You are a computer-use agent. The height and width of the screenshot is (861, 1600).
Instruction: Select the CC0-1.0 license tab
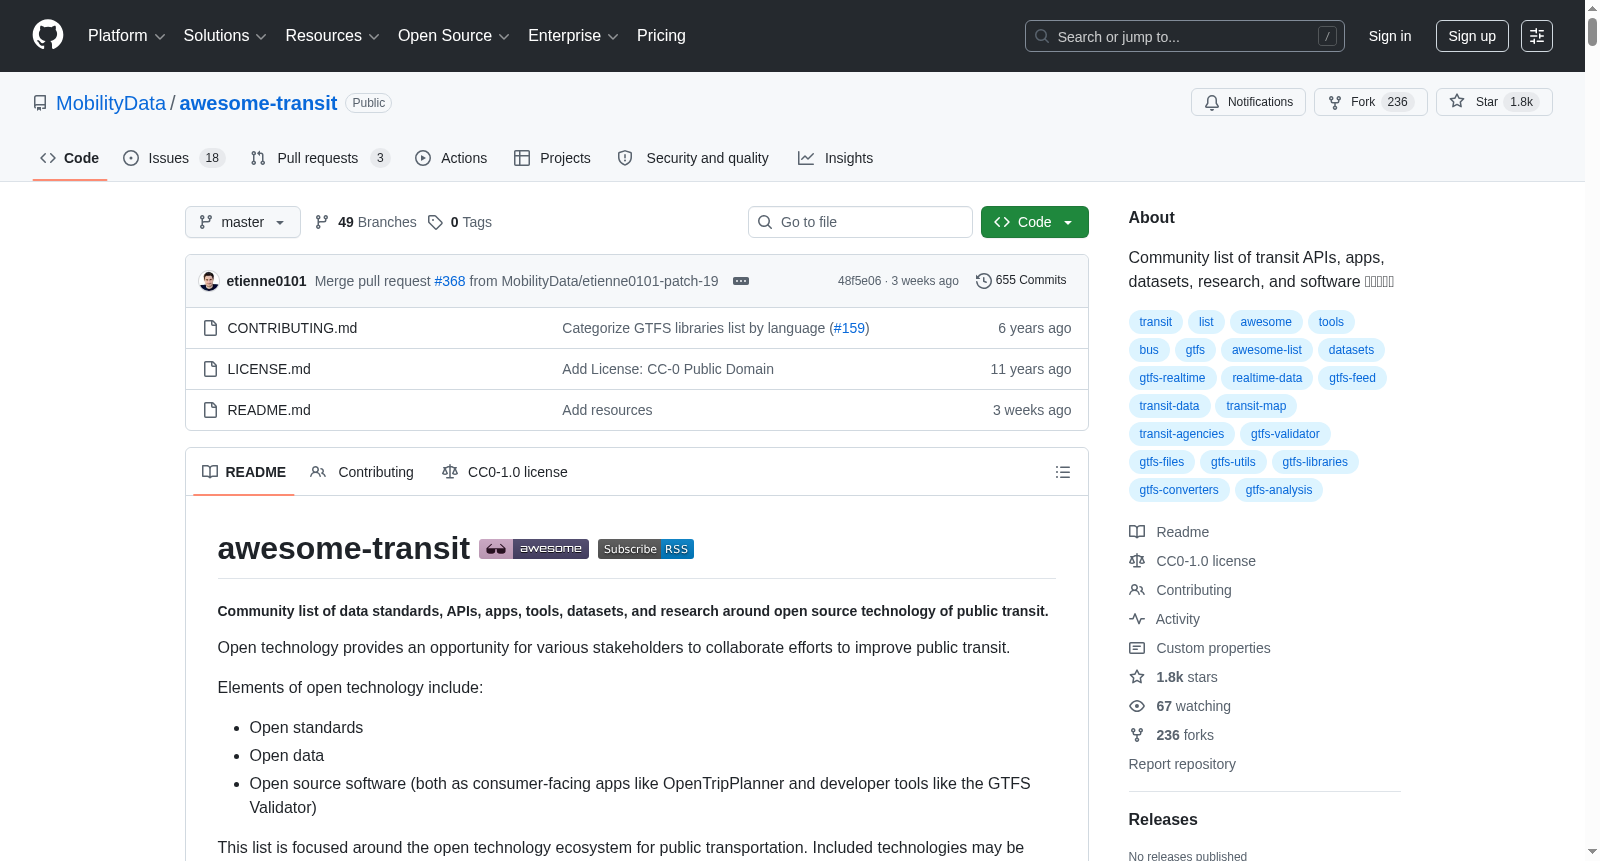505,472
